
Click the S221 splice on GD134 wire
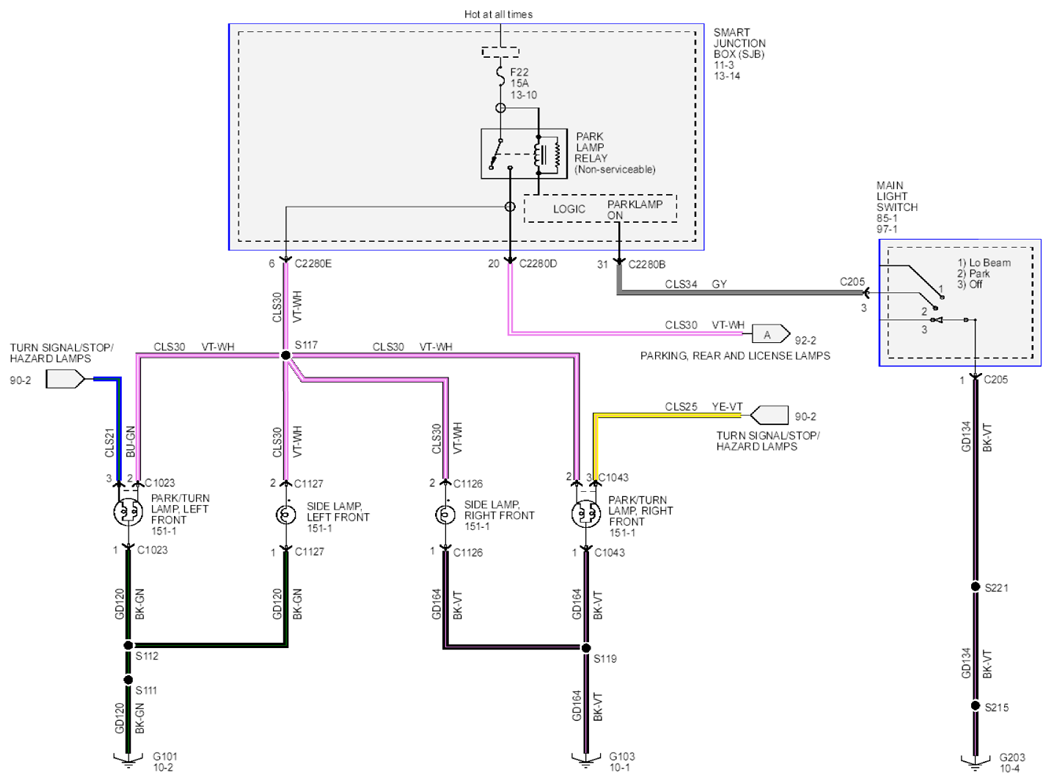tap(976, 587)
